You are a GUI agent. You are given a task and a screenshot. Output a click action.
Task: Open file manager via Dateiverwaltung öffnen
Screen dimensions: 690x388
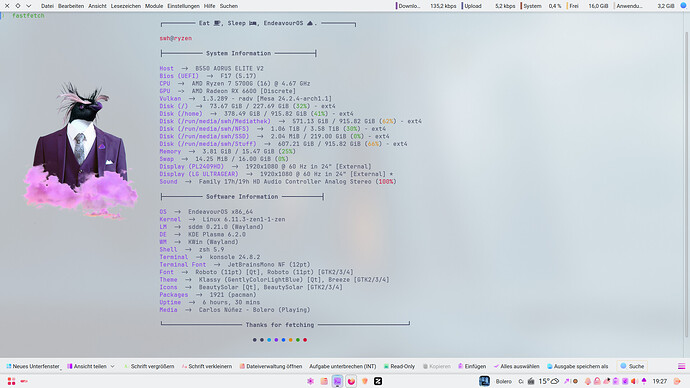[x=271, y=366]
